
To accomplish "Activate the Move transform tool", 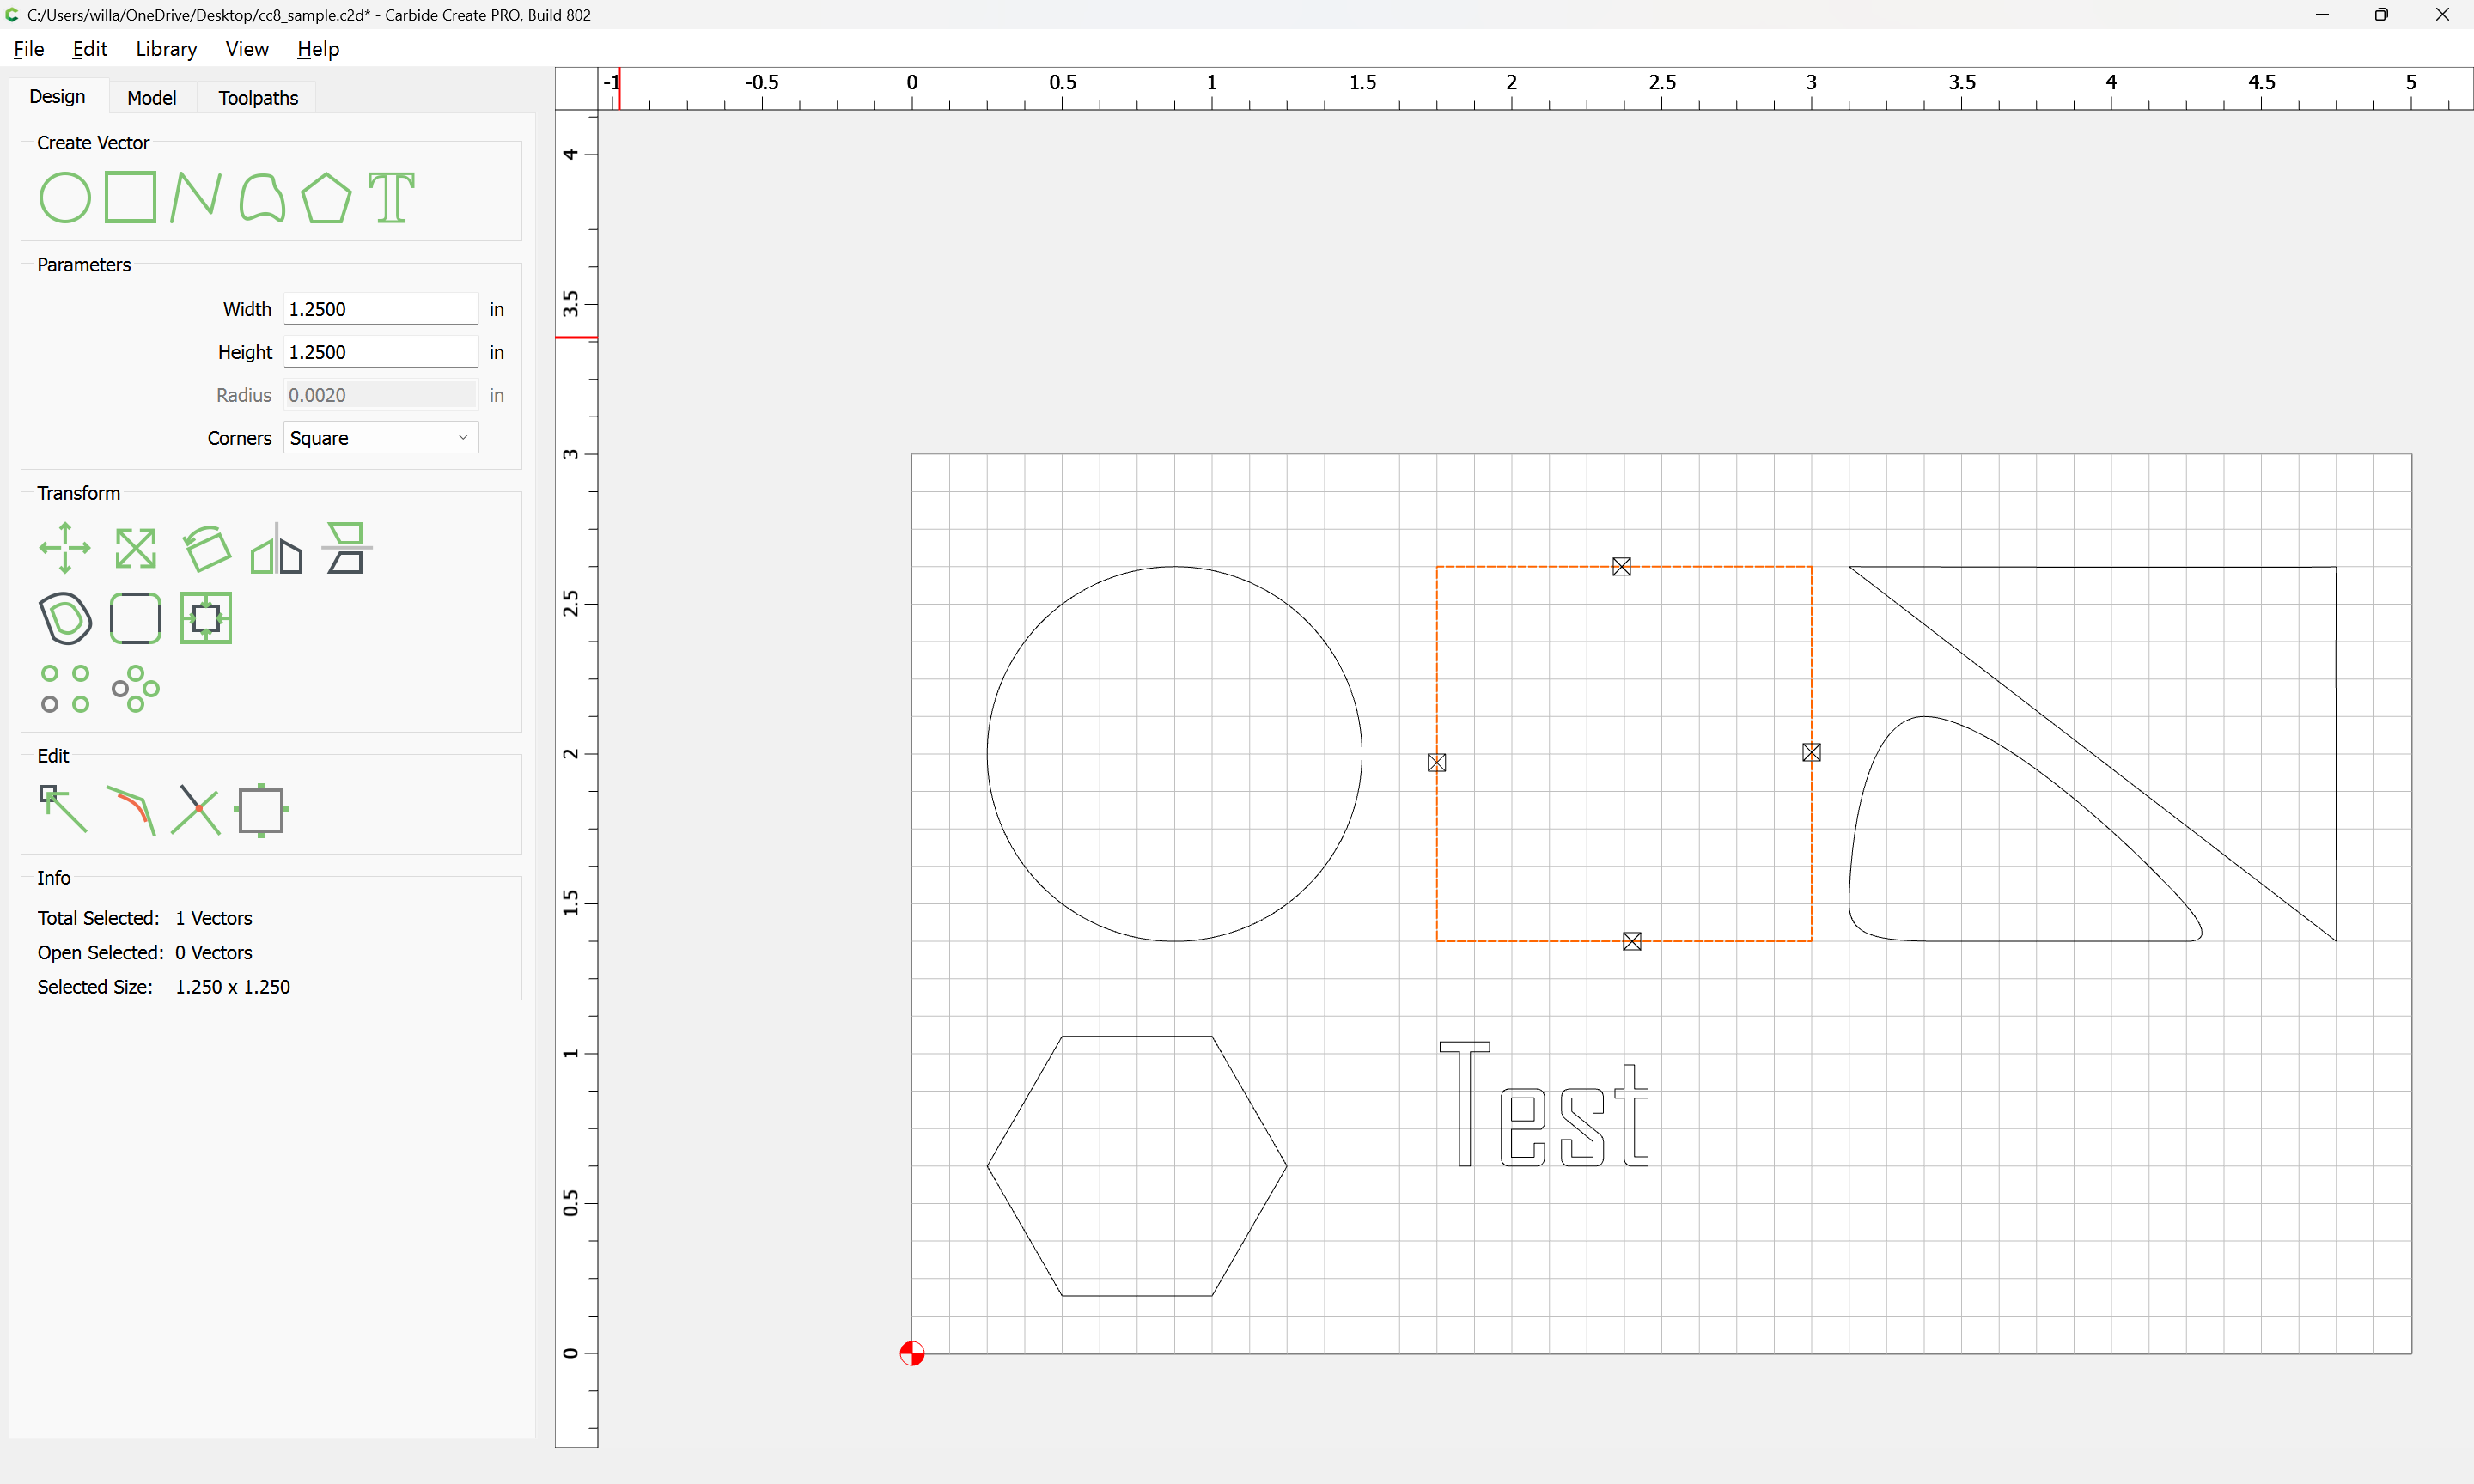I will coord(65,548).
